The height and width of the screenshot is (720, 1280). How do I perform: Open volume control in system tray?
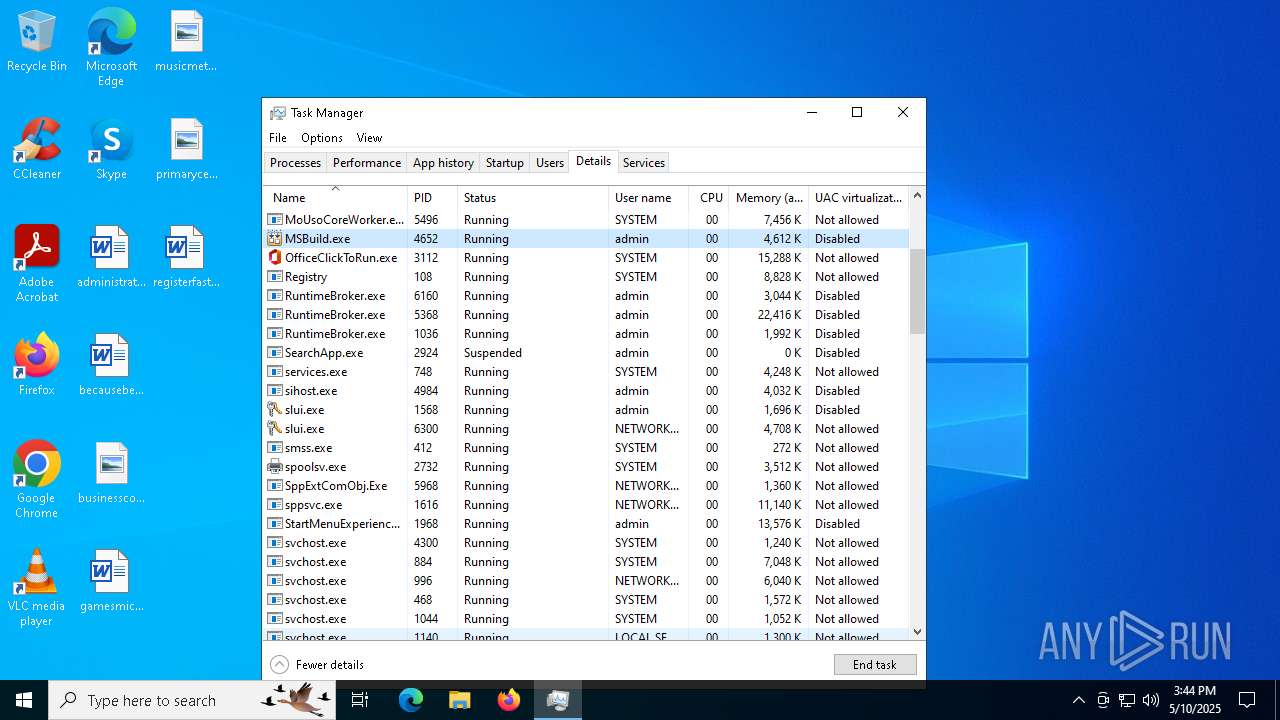[x=1151, y=700]
